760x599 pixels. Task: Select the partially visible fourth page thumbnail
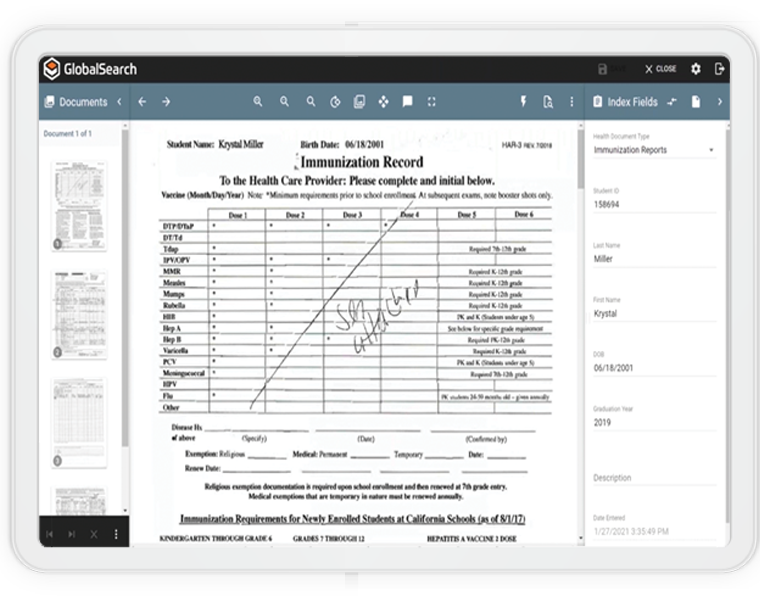click(x=79, y=501)
